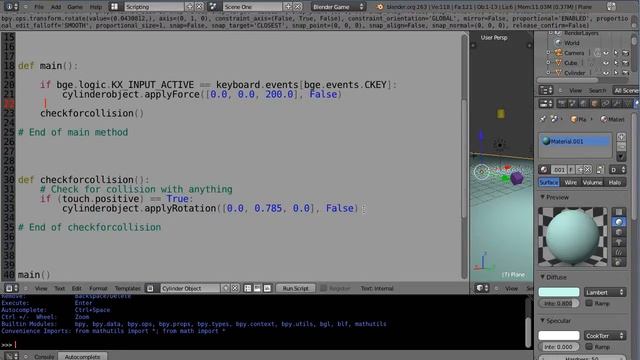Open the Object Constraints properties tab

tap(605, 104)
